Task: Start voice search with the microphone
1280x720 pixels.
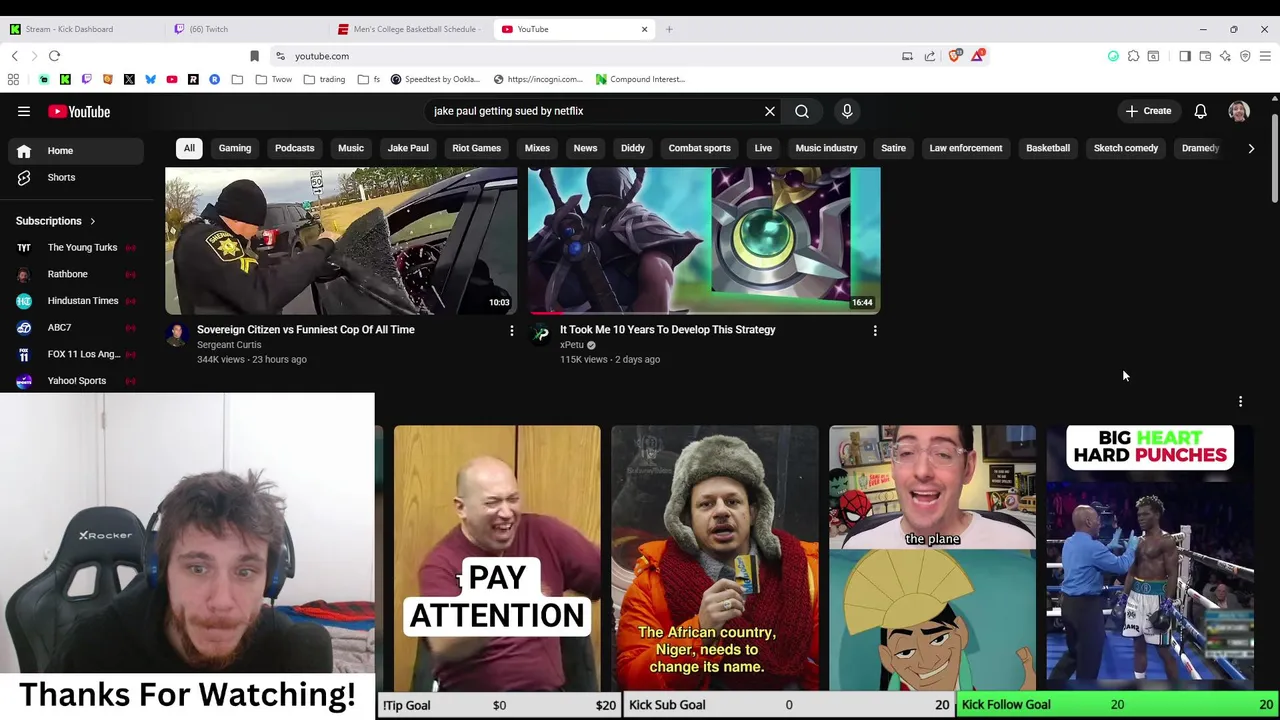Action: (x=847, y=111)
